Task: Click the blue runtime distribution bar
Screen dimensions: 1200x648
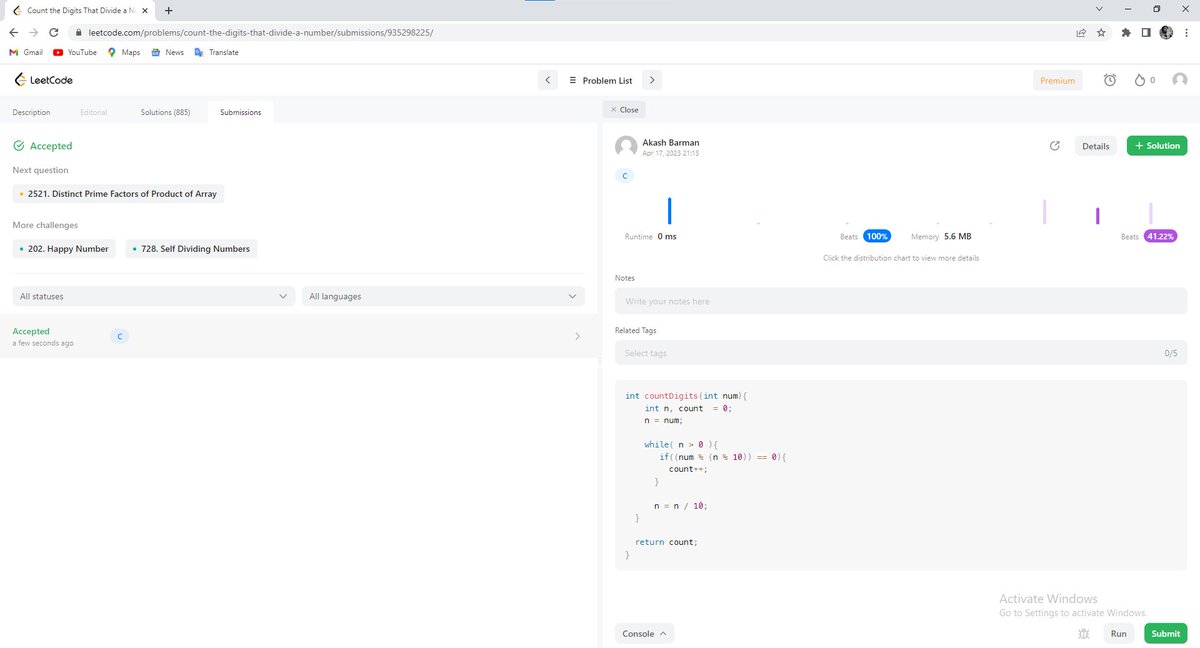Action: 670,211
